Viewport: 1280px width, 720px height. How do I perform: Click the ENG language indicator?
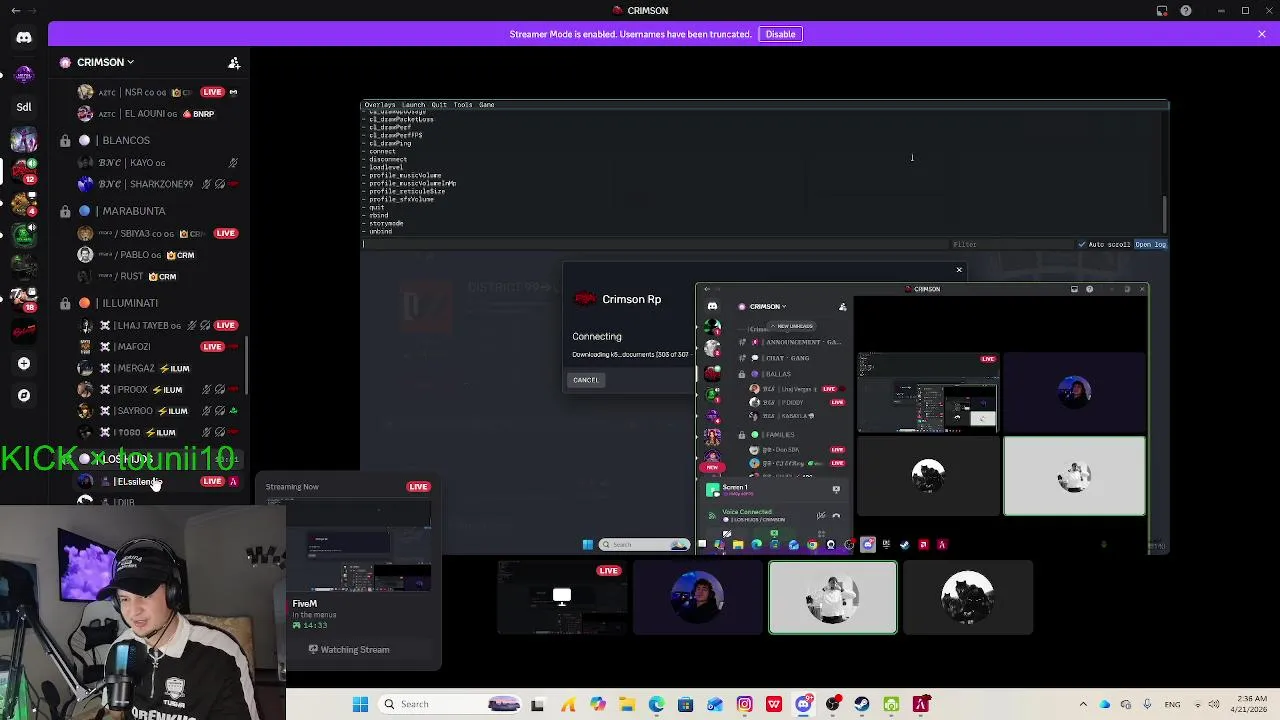[x=1173, y=704]
